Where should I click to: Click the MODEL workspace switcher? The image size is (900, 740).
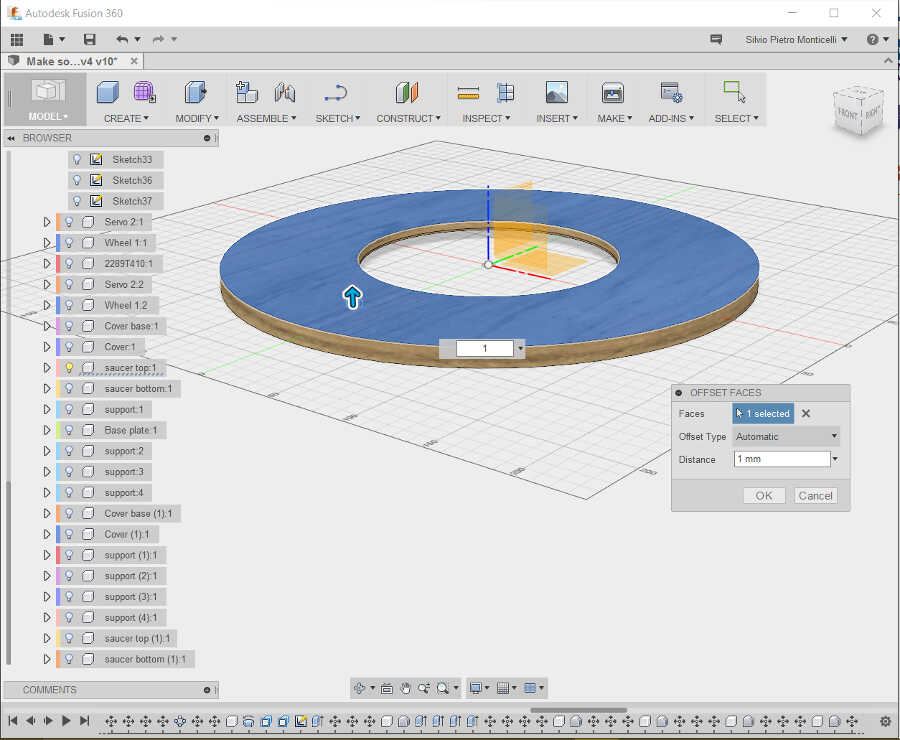(x=44, y=100)
